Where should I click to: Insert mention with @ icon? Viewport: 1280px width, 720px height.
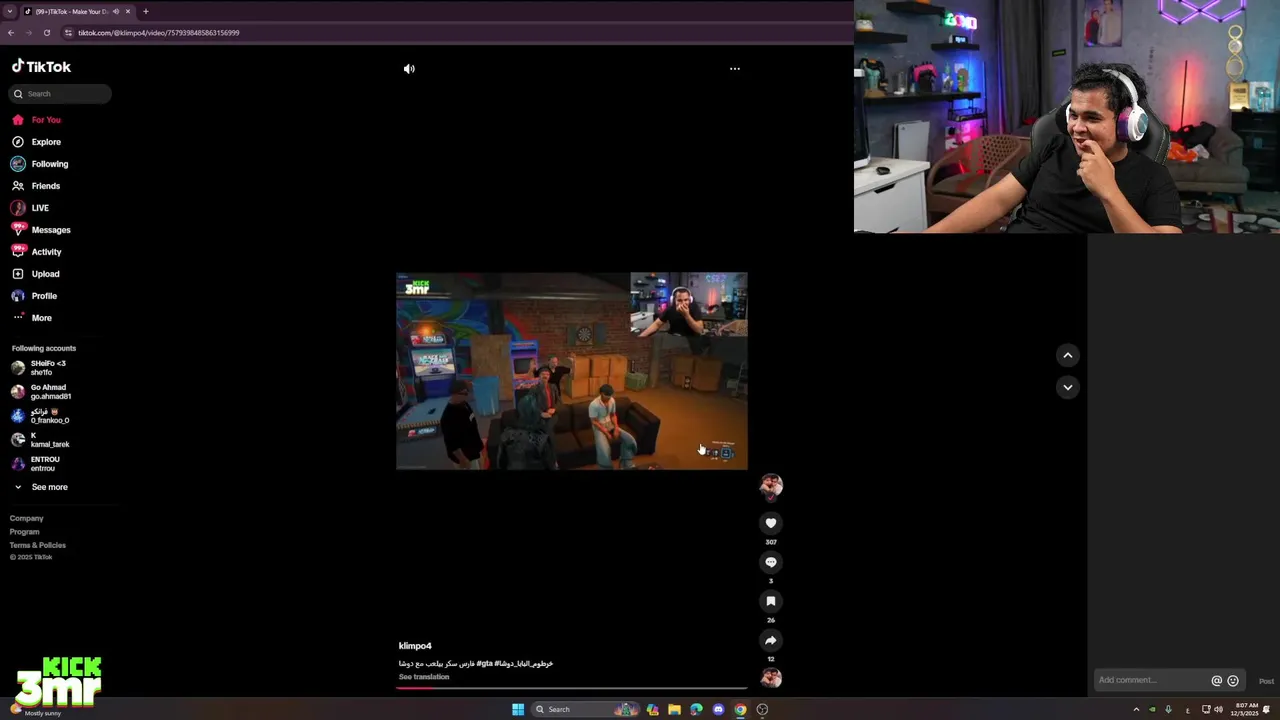tap(1217, 681)
